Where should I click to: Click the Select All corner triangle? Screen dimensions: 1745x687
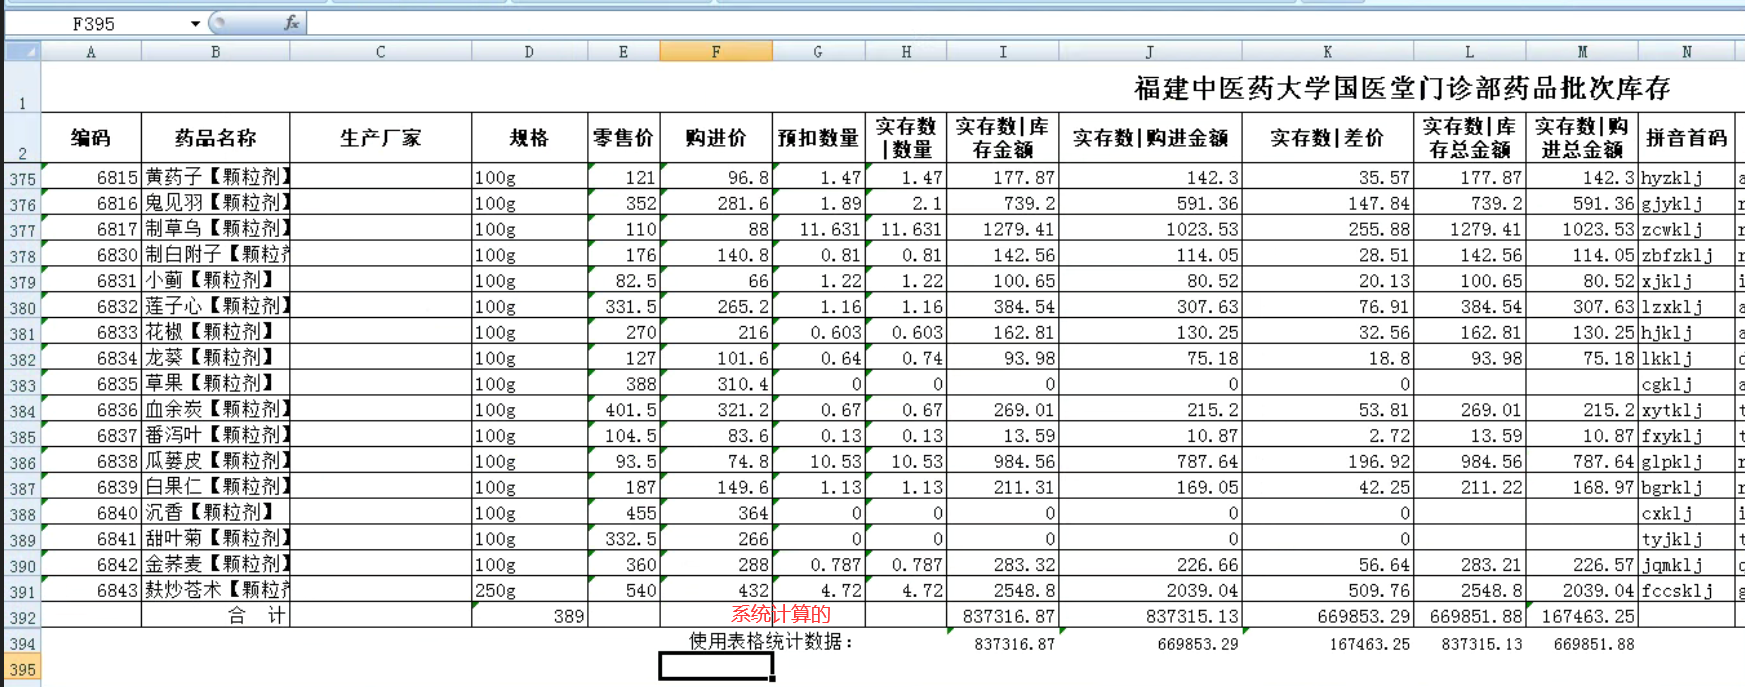point(22,52)
